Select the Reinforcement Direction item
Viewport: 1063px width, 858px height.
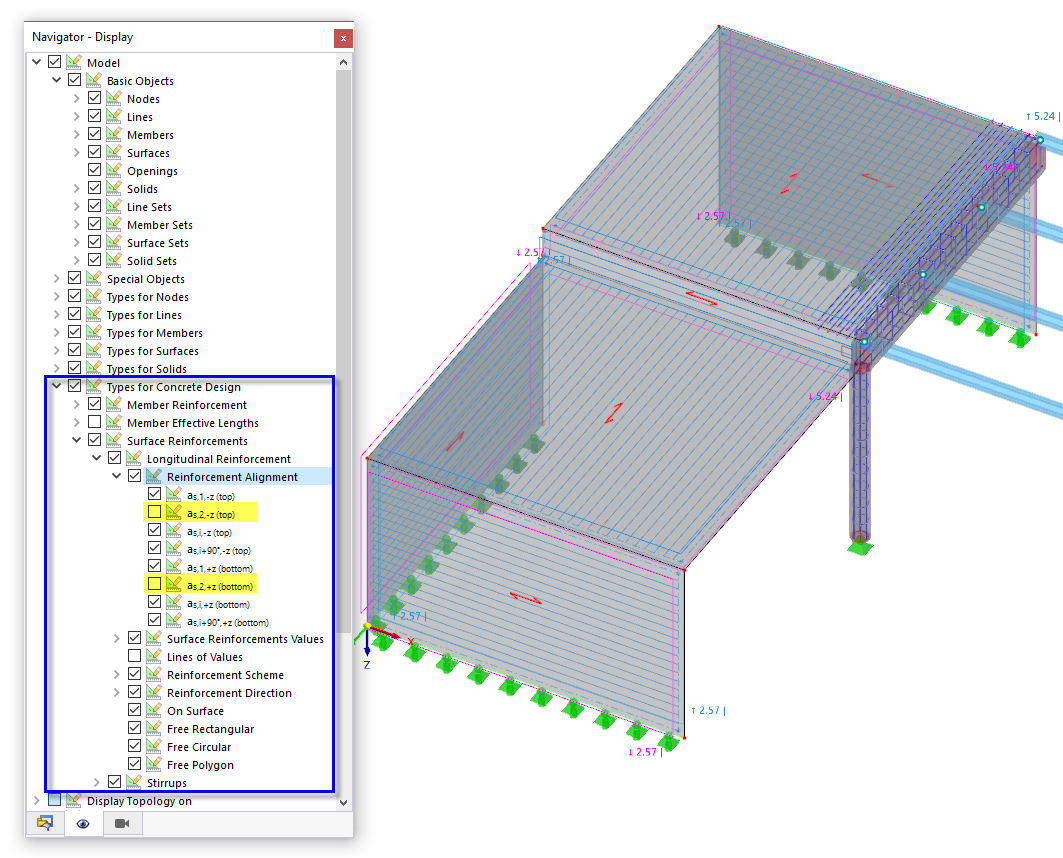pyautogui.click(x=229, y=693)
